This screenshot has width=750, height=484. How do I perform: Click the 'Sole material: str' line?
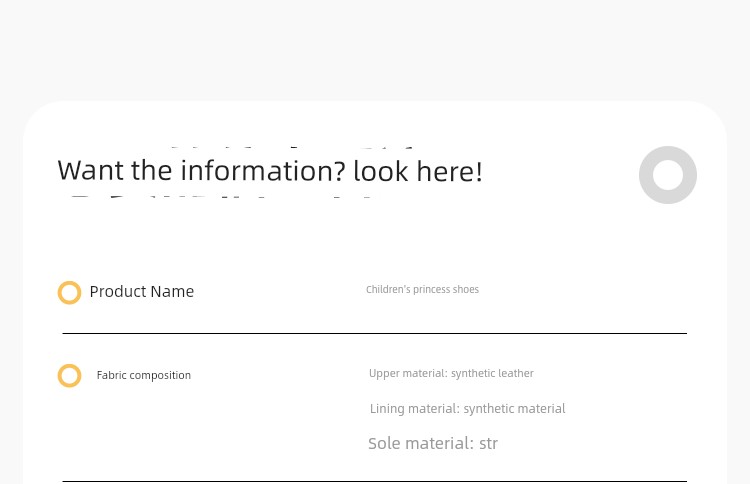[x=433, y=443]
